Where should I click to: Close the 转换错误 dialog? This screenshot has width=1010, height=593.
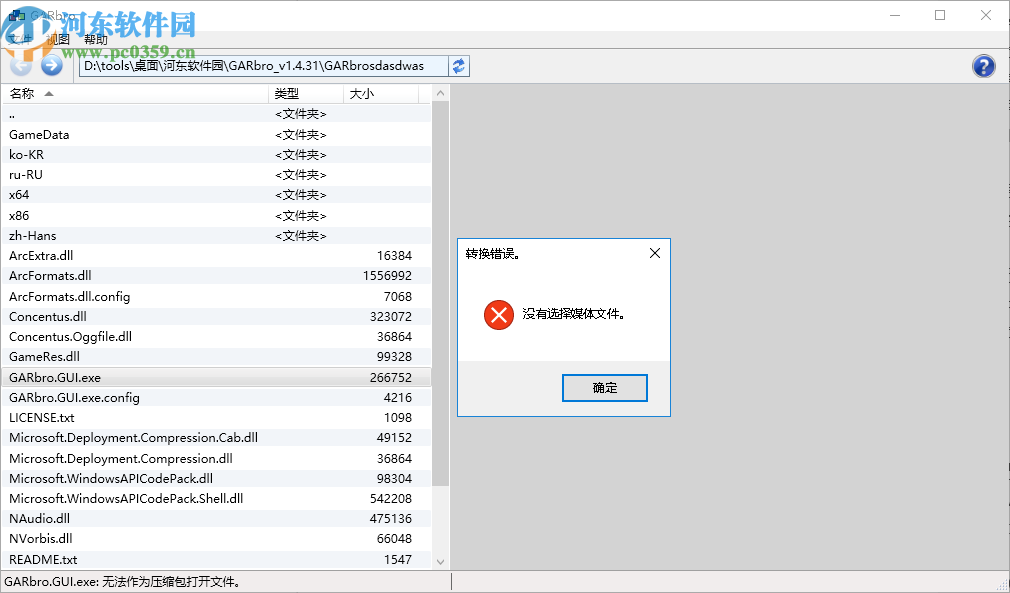[x=655, y=253]
